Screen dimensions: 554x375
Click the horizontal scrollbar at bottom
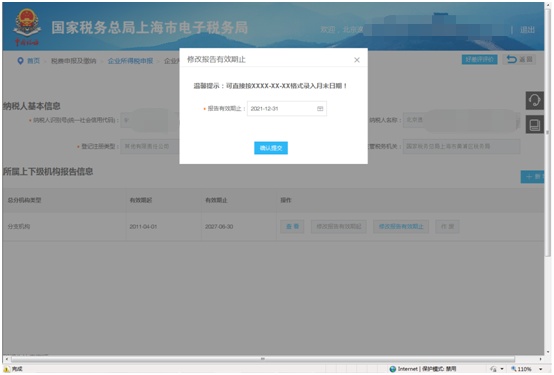263,359
